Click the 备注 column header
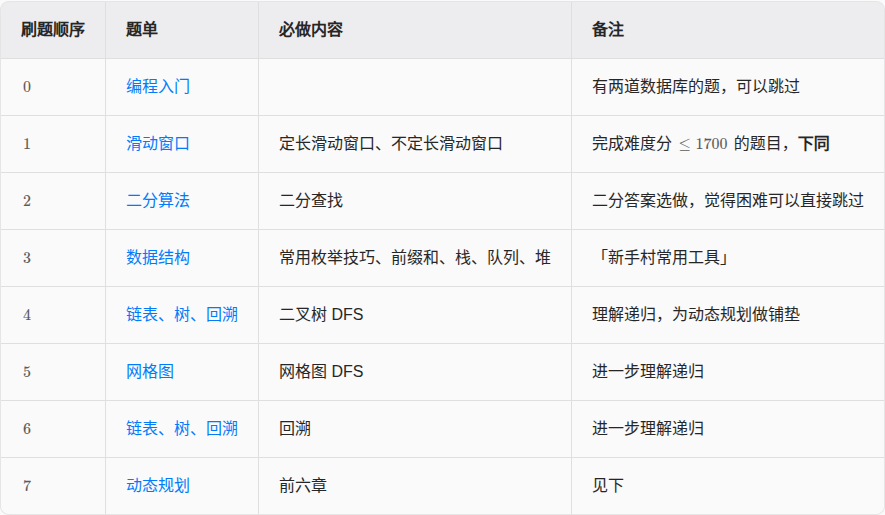The width and height of the screenshot is (885, 515). tap(608, 30)
